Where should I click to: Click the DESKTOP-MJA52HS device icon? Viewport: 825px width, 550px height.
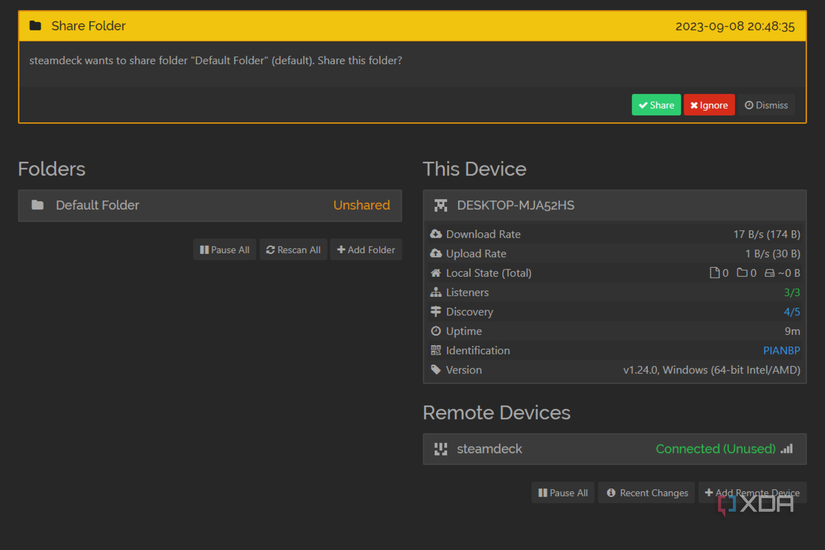[441, 205]
